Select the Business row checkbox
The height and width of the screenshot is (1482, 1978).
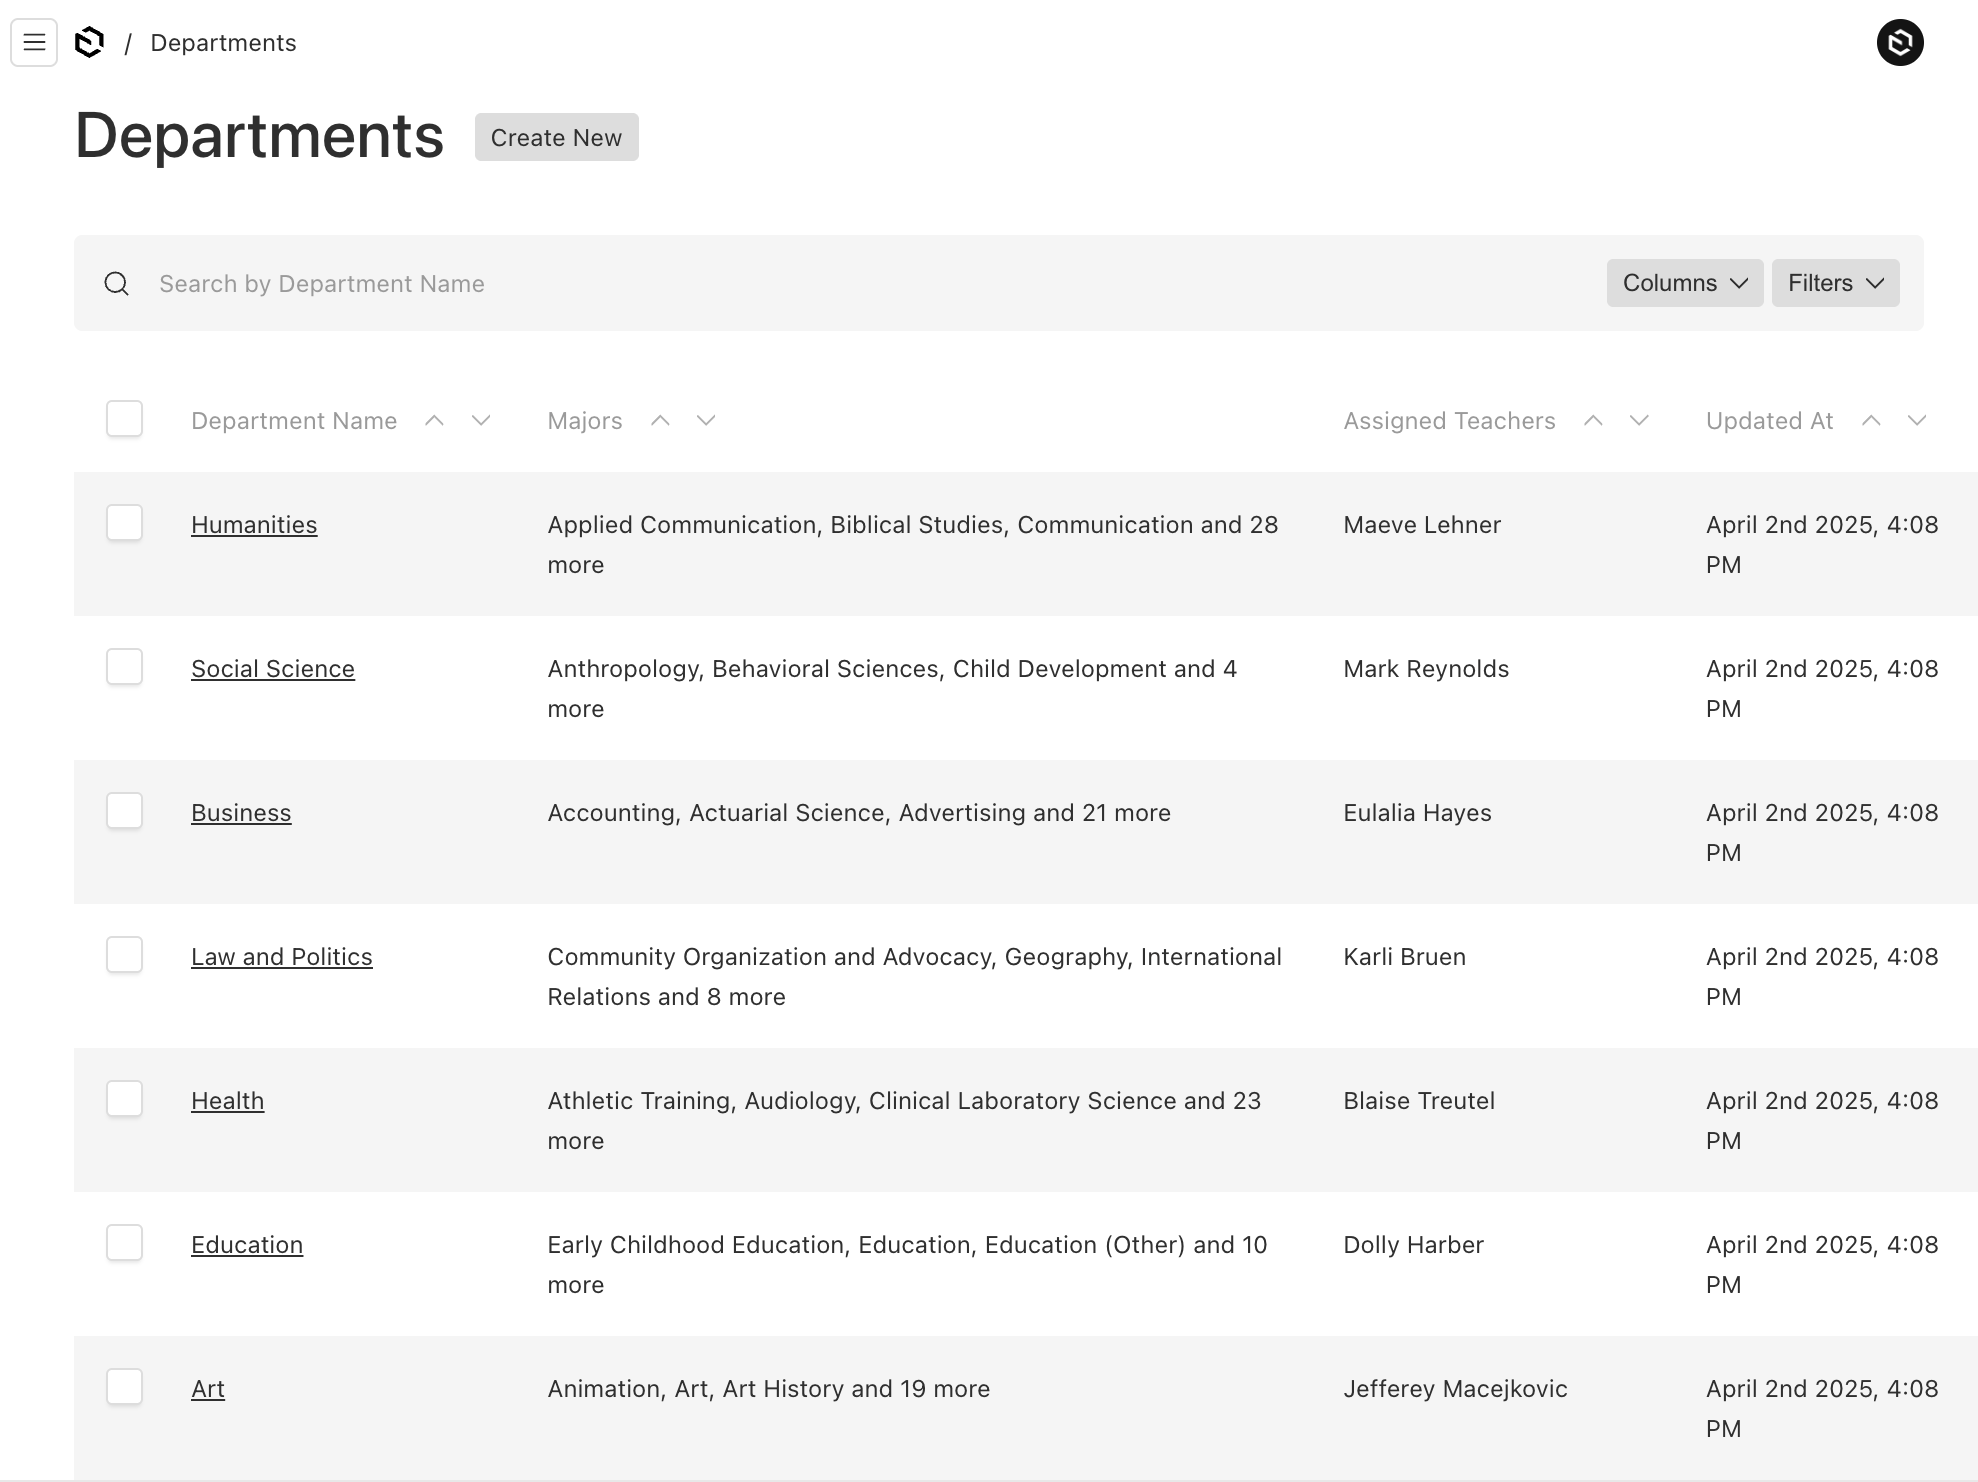pos(125,811)
